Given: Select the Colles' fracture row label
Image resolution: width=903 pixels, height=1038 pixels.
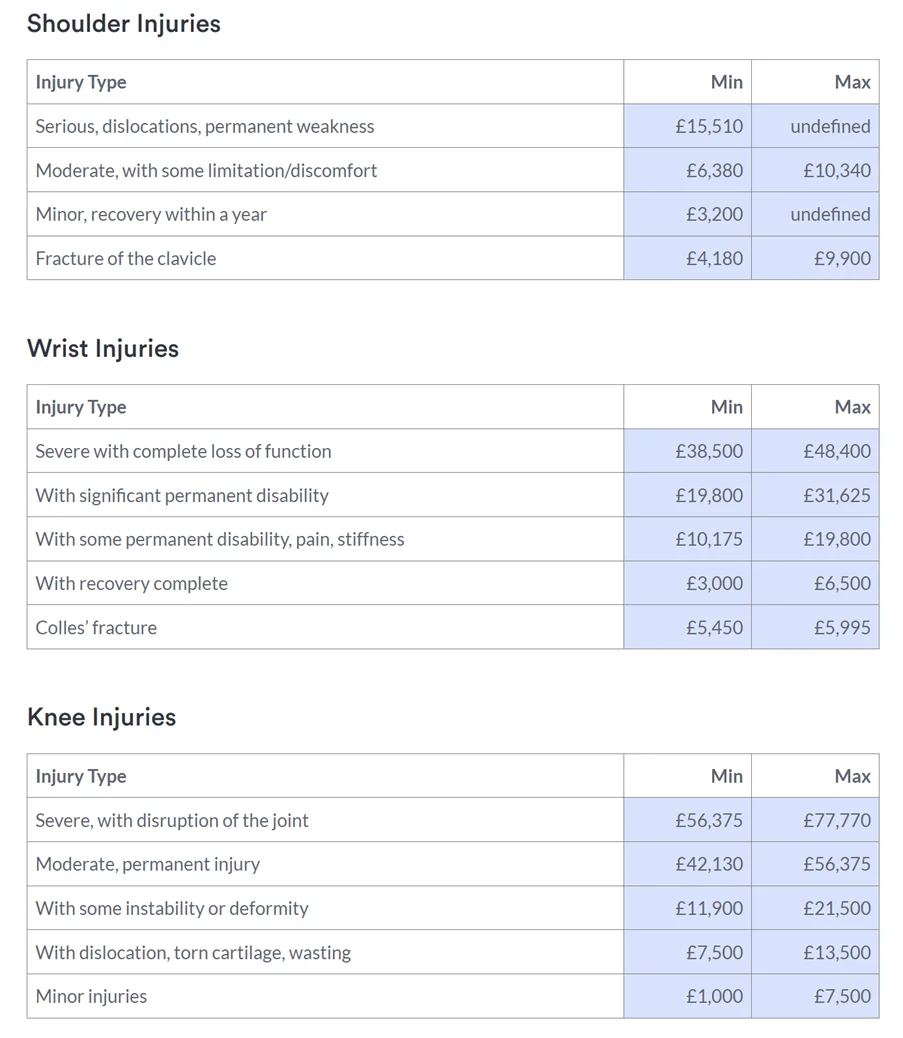Looking at the screenshot, I should click(96, 628).
